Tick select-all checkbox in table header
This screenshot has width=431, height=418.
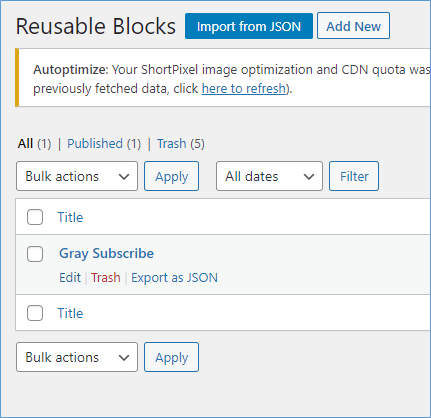(x=35, y=217)
